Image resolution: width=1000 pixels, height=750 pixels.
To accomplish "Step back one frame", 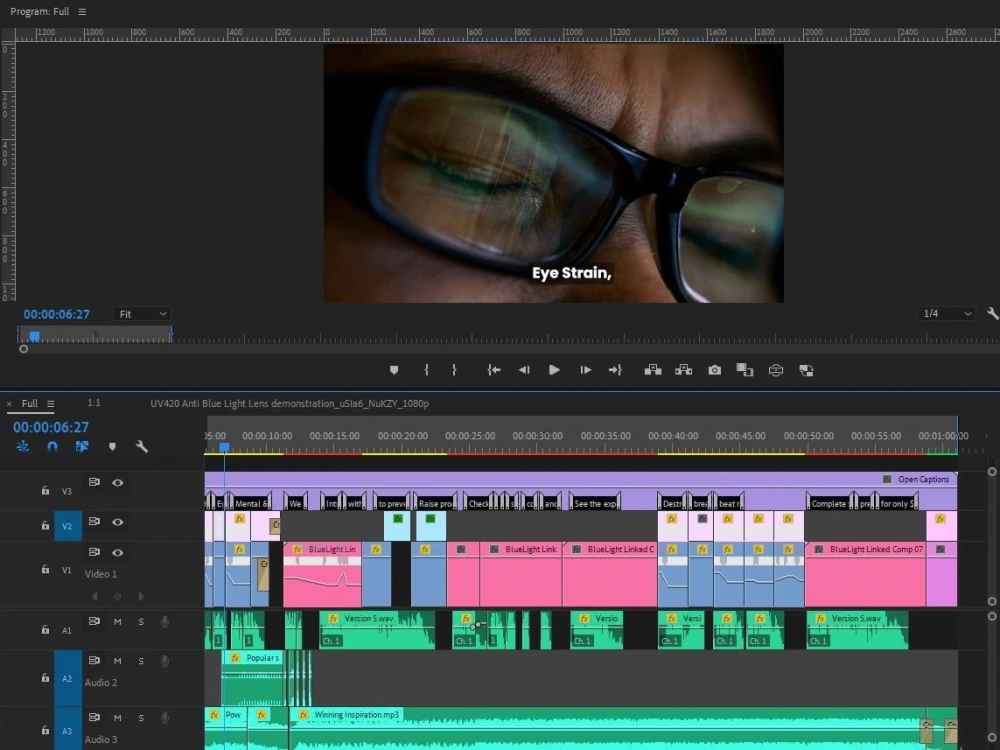I will [x=524, y=370].
